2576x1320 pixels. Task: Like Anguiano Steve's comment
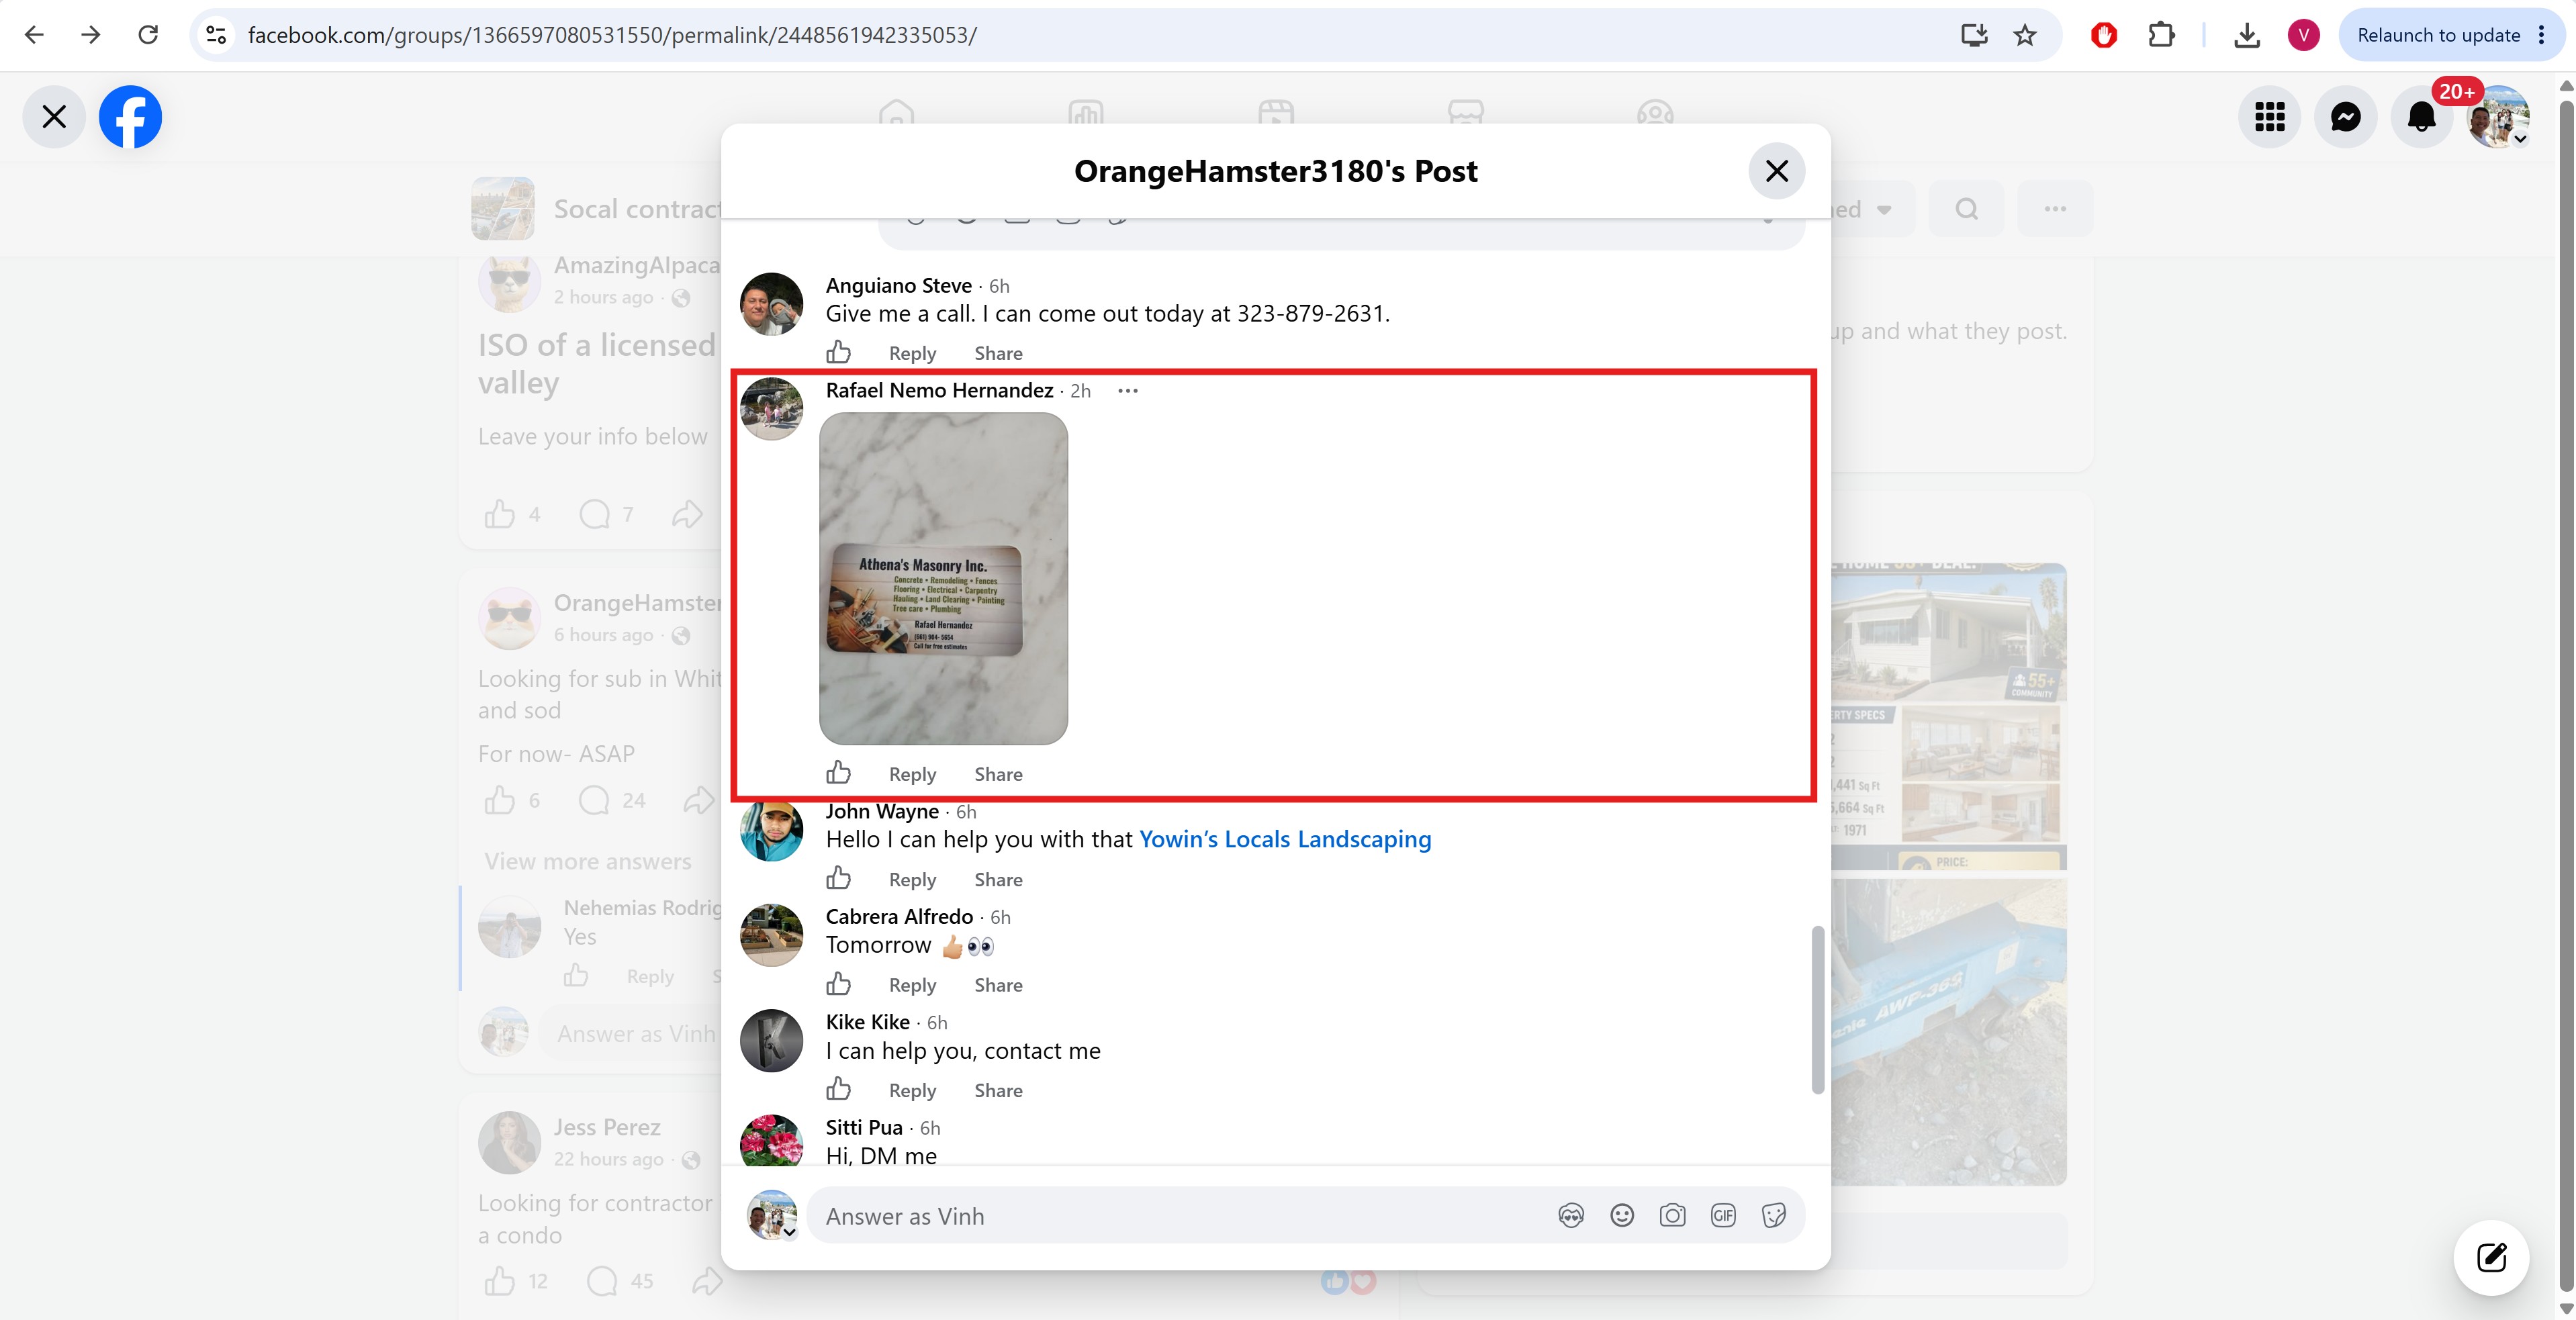tap(839, 353)
